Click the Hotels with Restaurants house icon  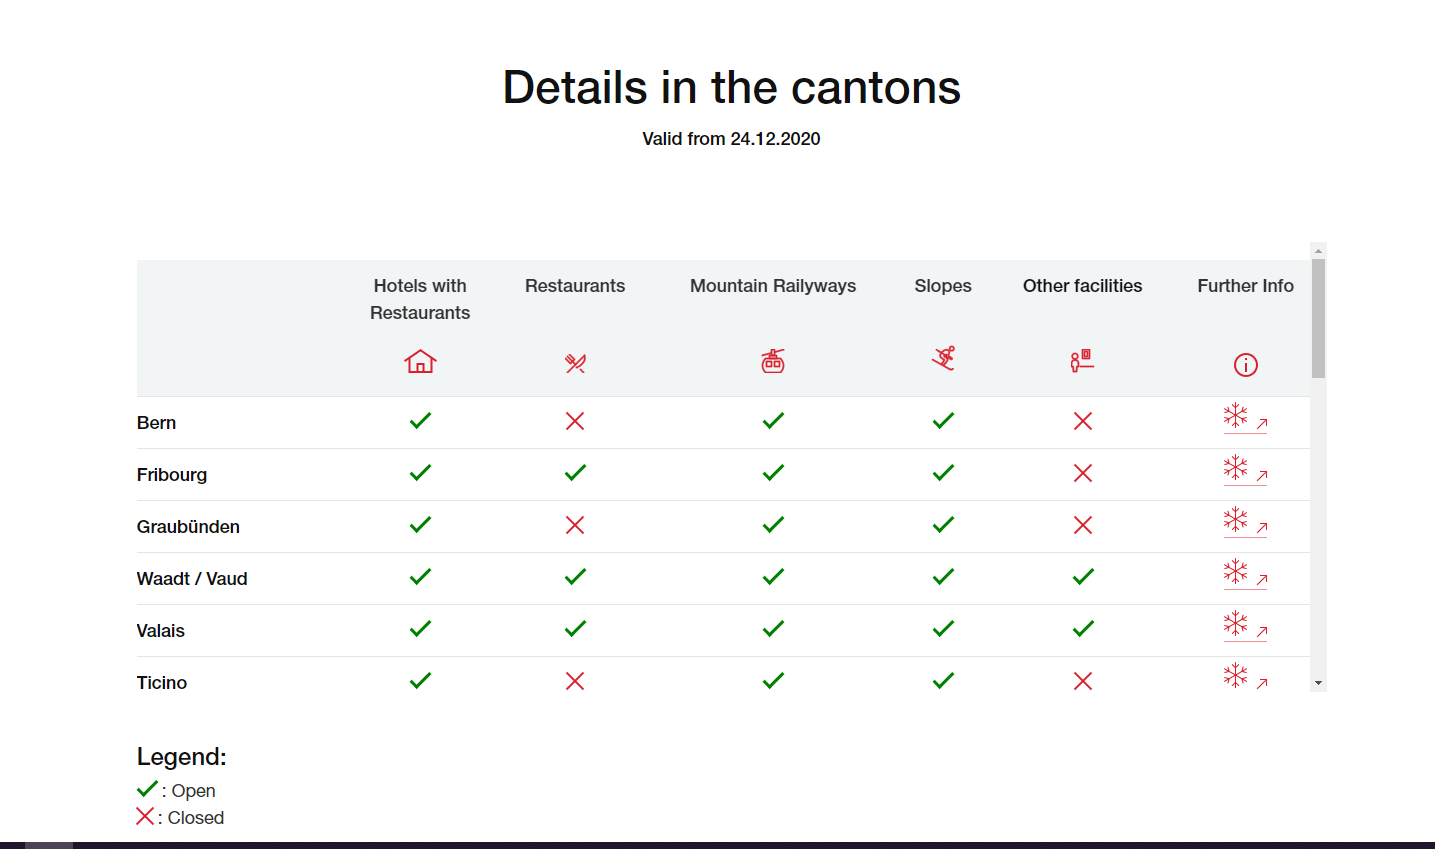click(x=420, y=361)
